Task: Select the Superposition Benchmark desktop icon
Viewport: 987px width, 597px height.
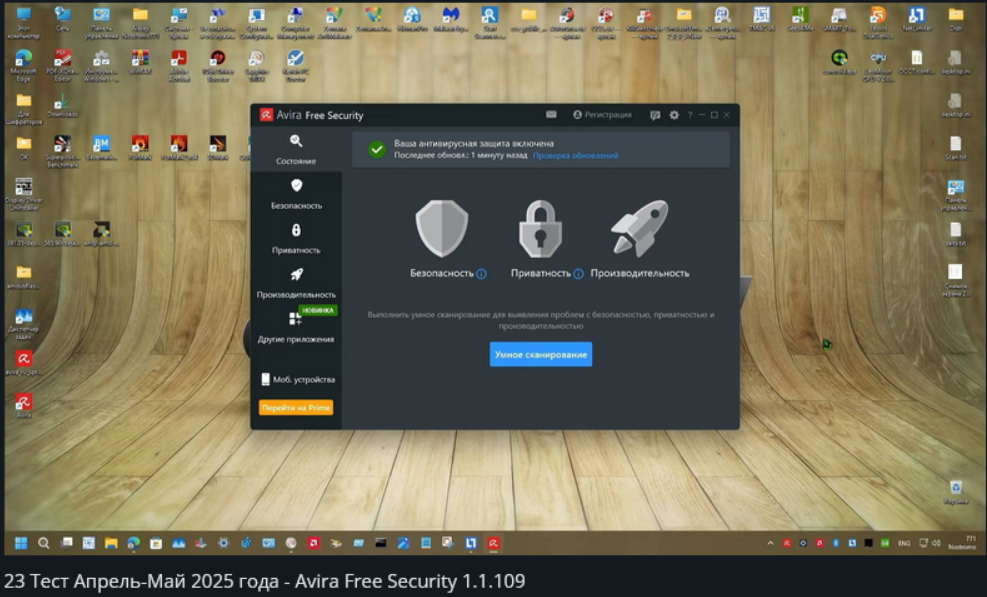Action: click(x=62, y=152)
